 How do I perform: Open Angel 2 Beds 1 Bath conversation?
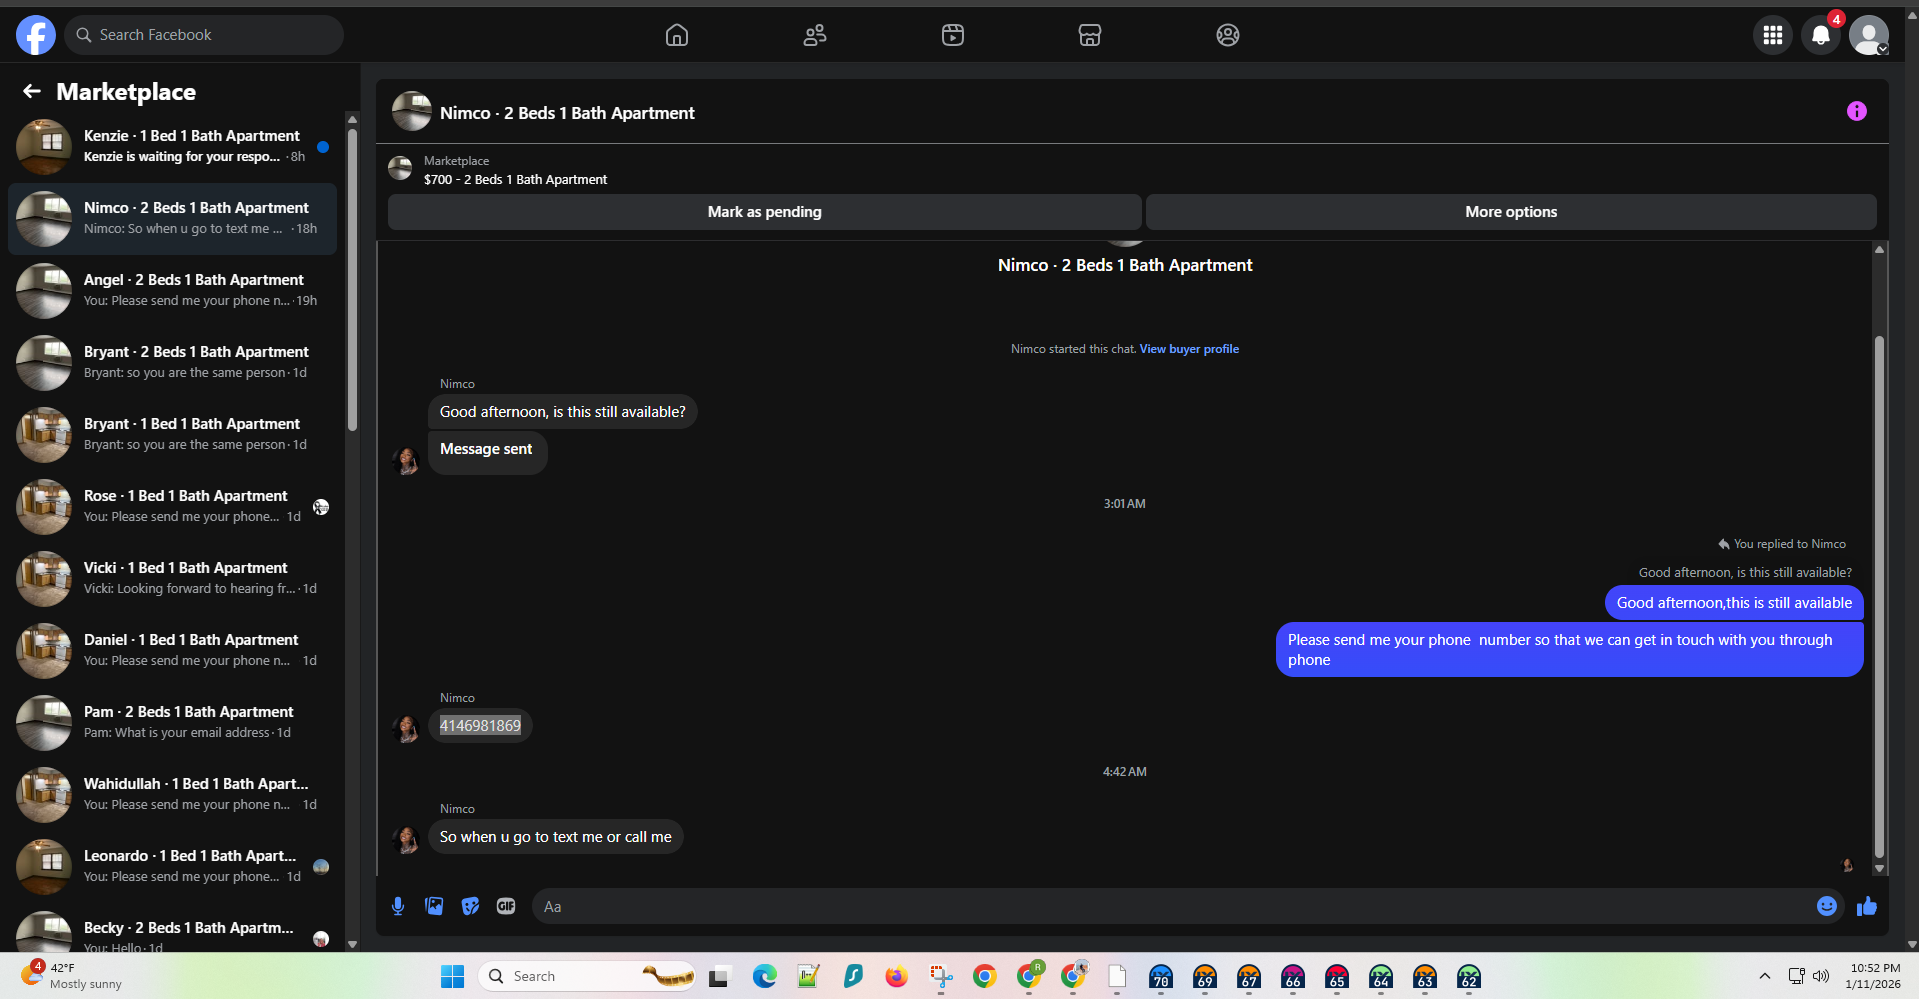coord(172,291)
